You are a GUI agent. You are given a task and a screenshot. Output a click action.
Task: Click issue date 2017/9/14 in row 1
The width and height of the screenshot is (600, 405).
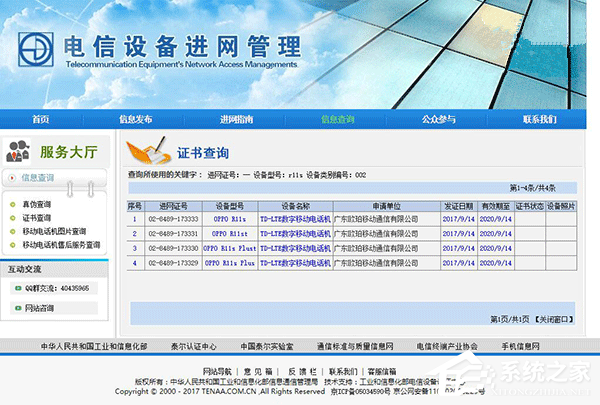458,219
